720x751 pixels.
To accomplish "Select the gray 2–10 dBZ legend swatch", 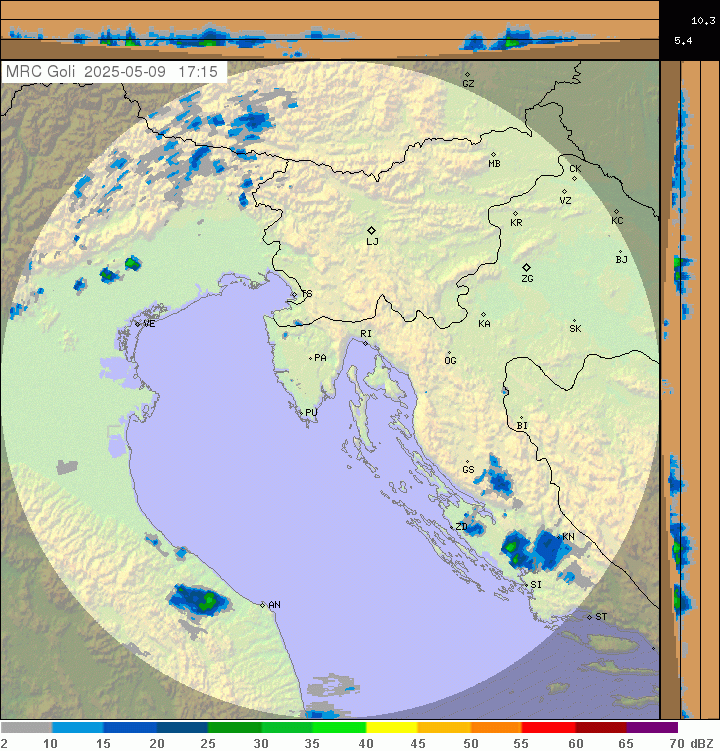I will [x=26, y=728].
